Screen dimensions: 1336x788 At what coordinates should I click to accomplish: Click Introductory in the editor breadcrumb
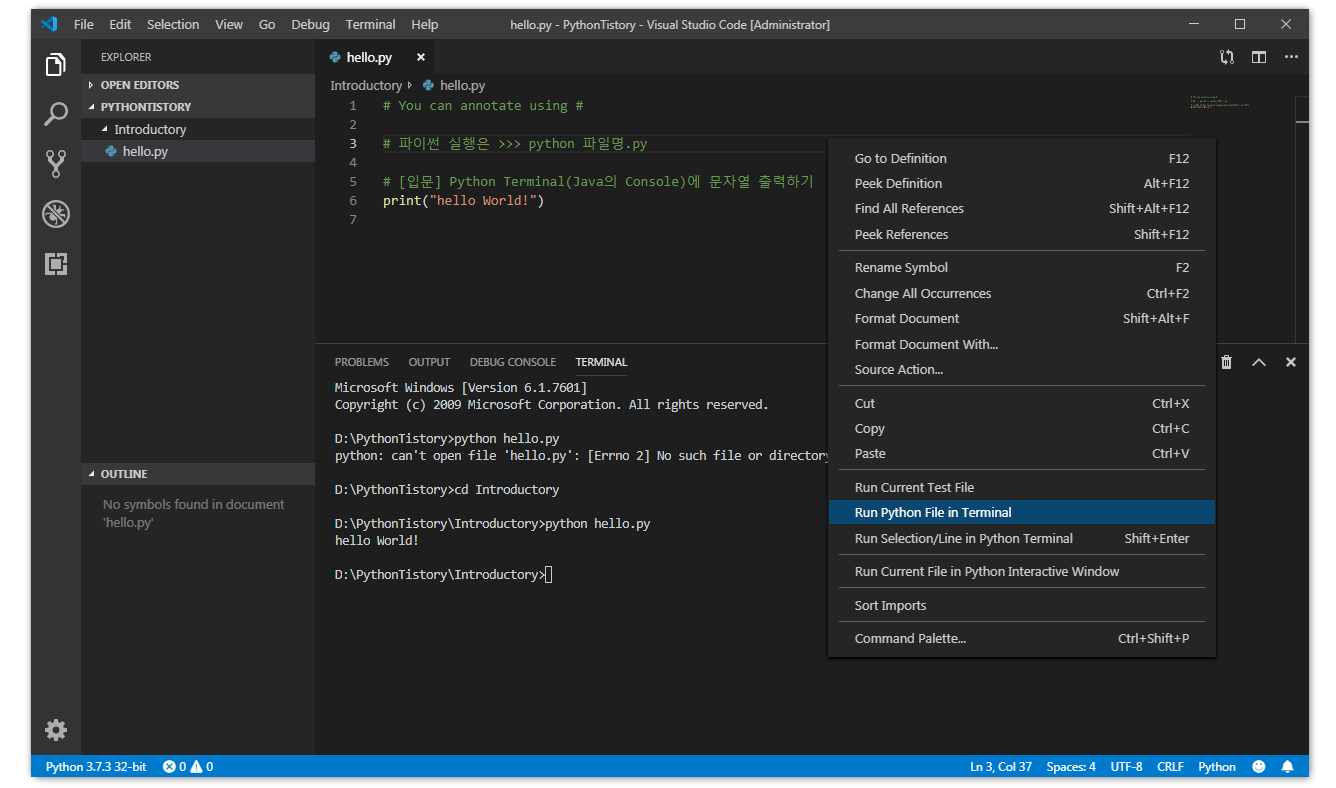[366, 86]
